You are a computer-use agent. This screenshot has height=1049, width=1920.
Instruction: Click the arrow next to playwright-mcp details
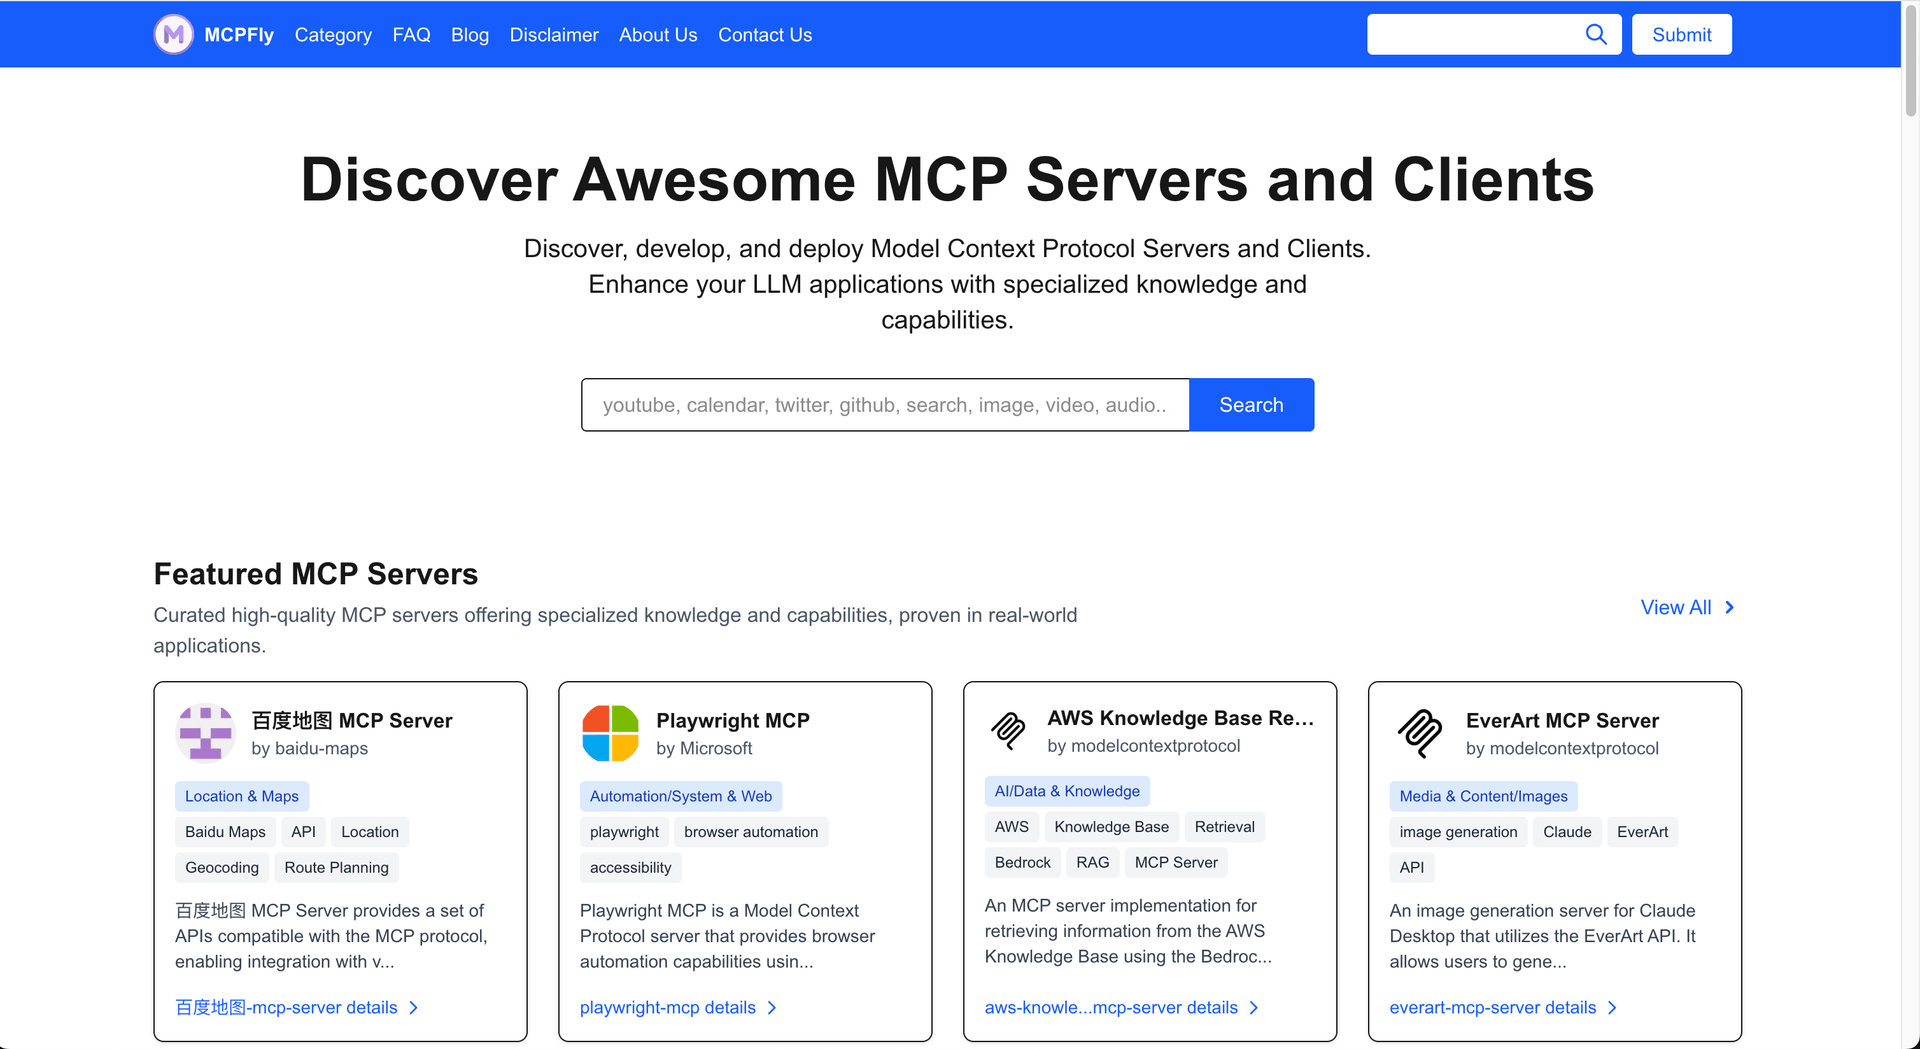pos(772,1008)
